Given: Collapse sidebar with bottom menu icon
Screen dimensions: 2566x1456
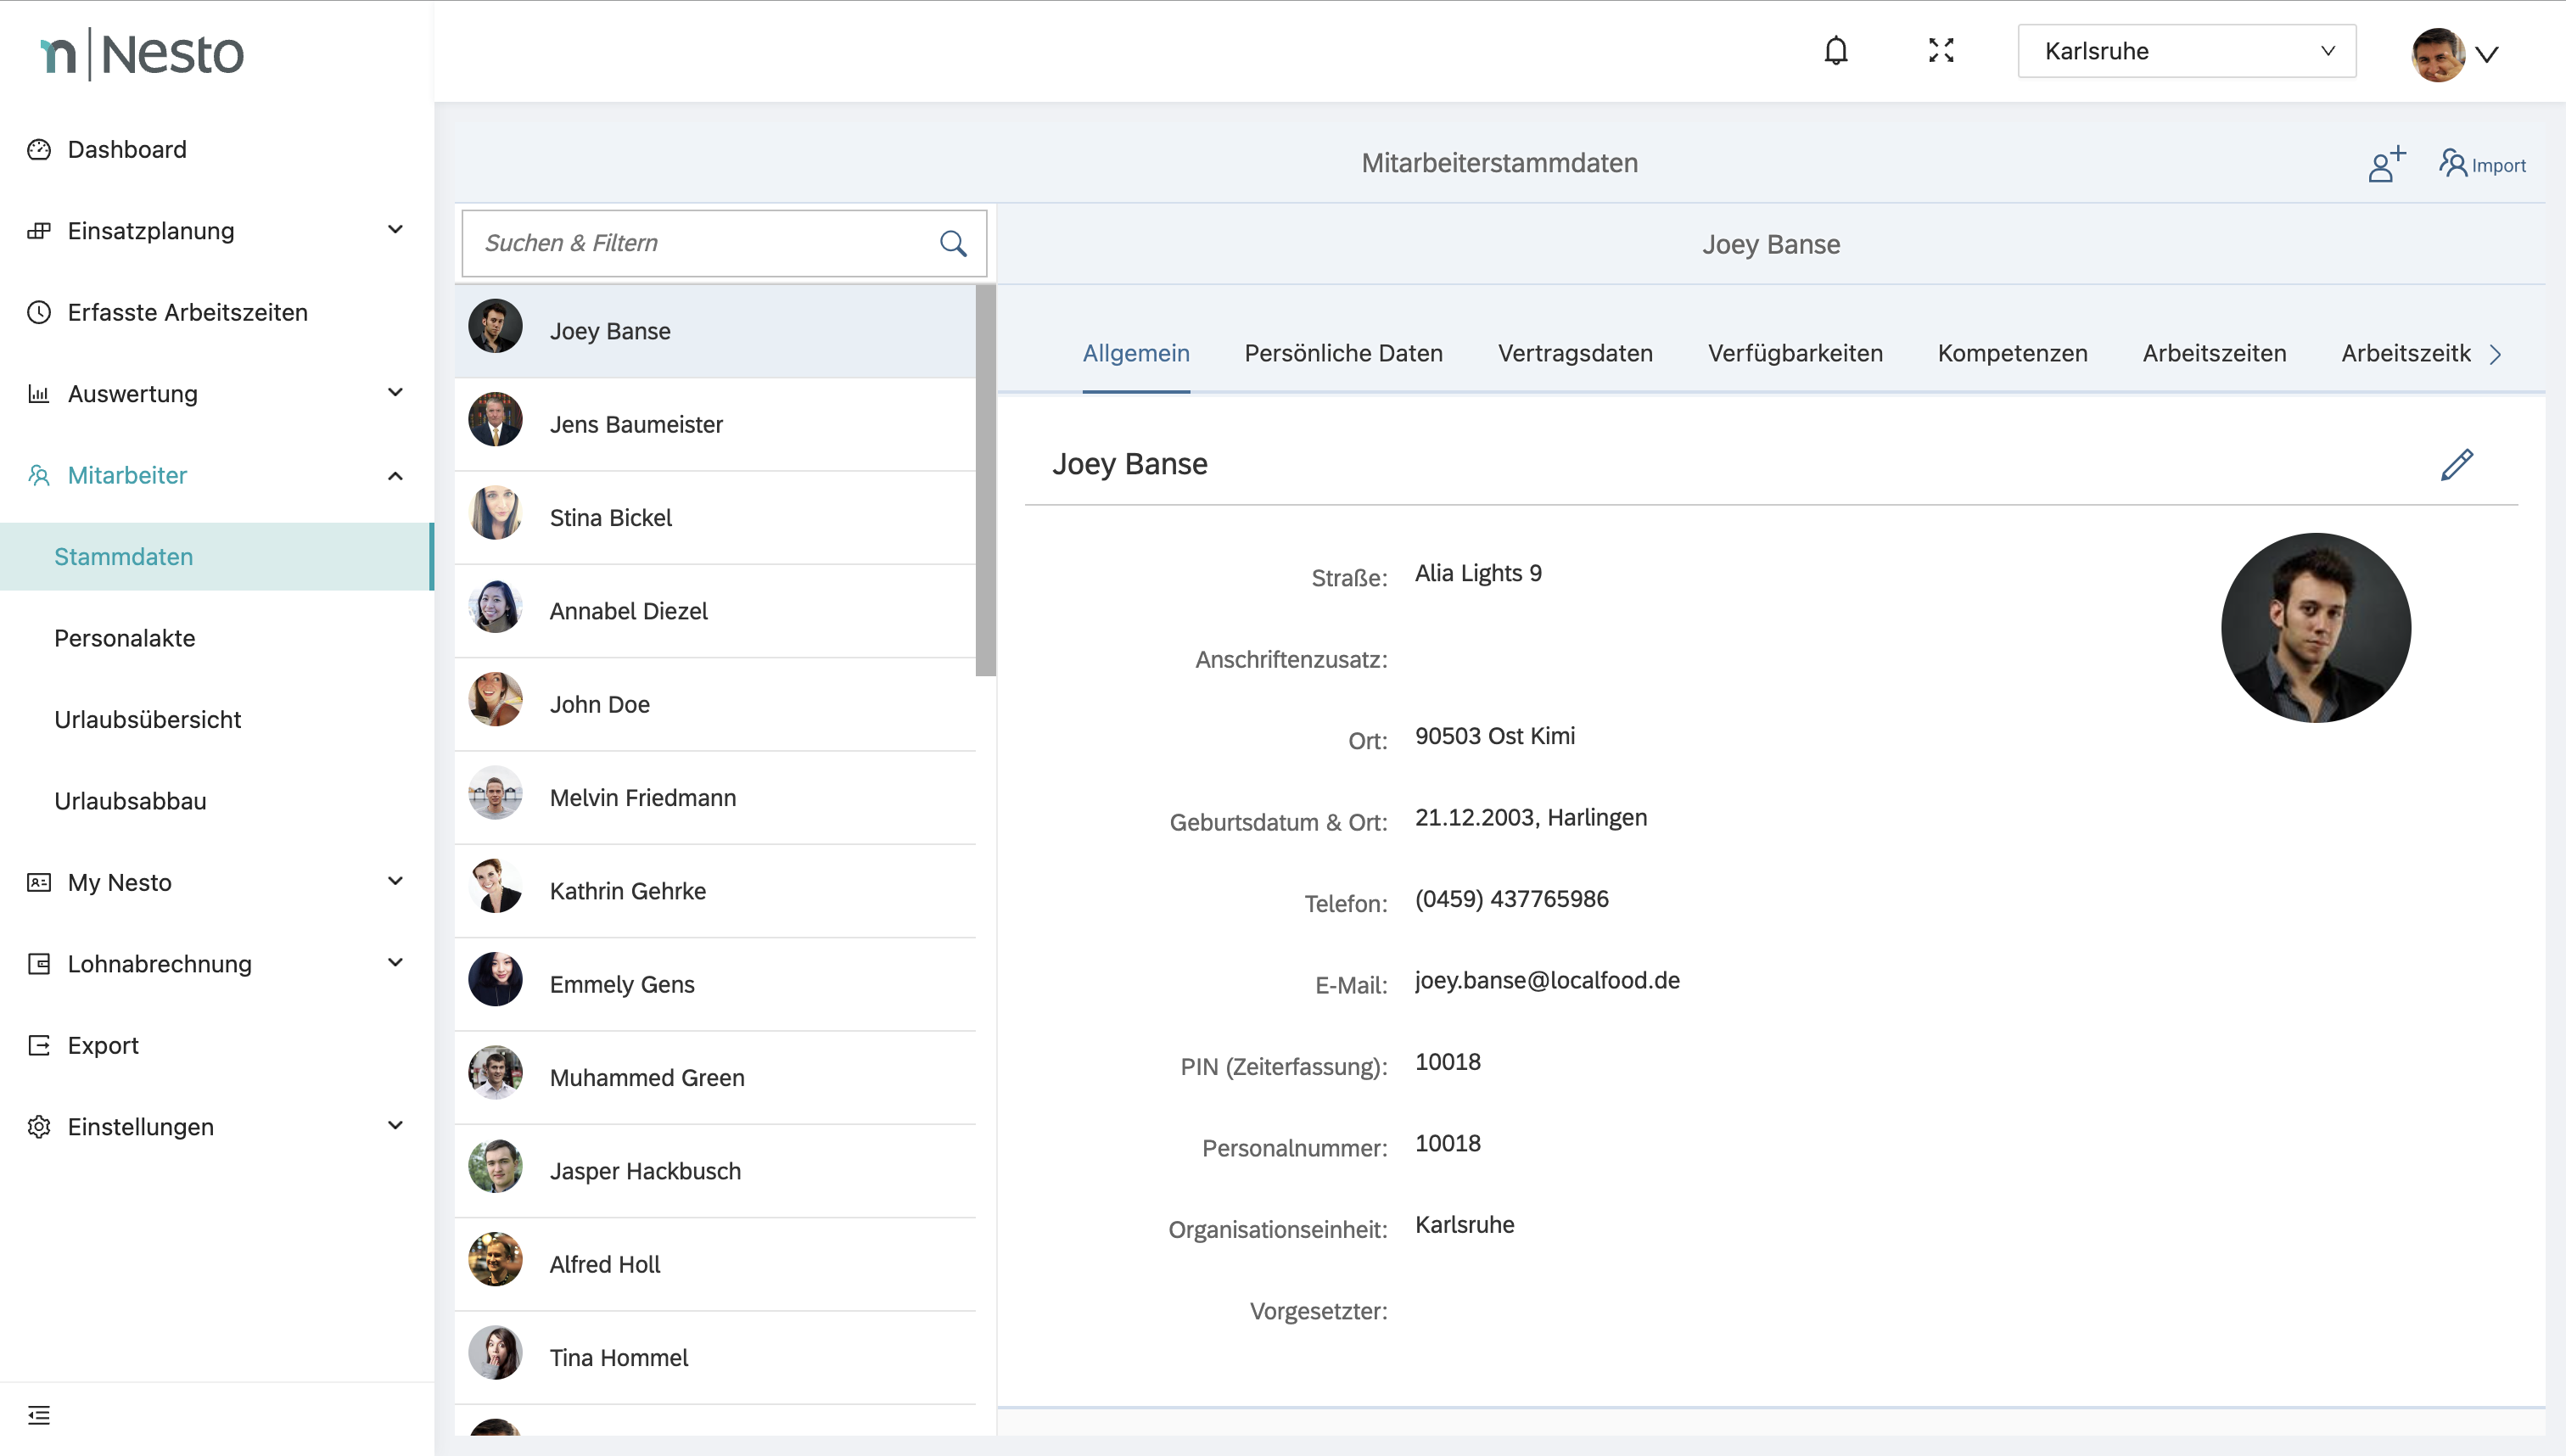Looking at the screenshot, I should tap(39, 1415).
